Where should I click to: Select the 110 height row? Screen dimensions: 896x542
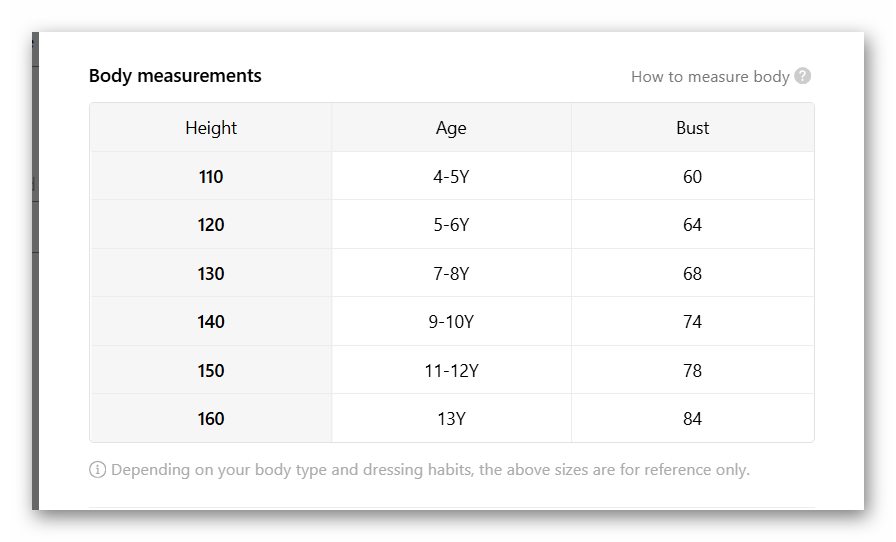[x=211, y=177]
